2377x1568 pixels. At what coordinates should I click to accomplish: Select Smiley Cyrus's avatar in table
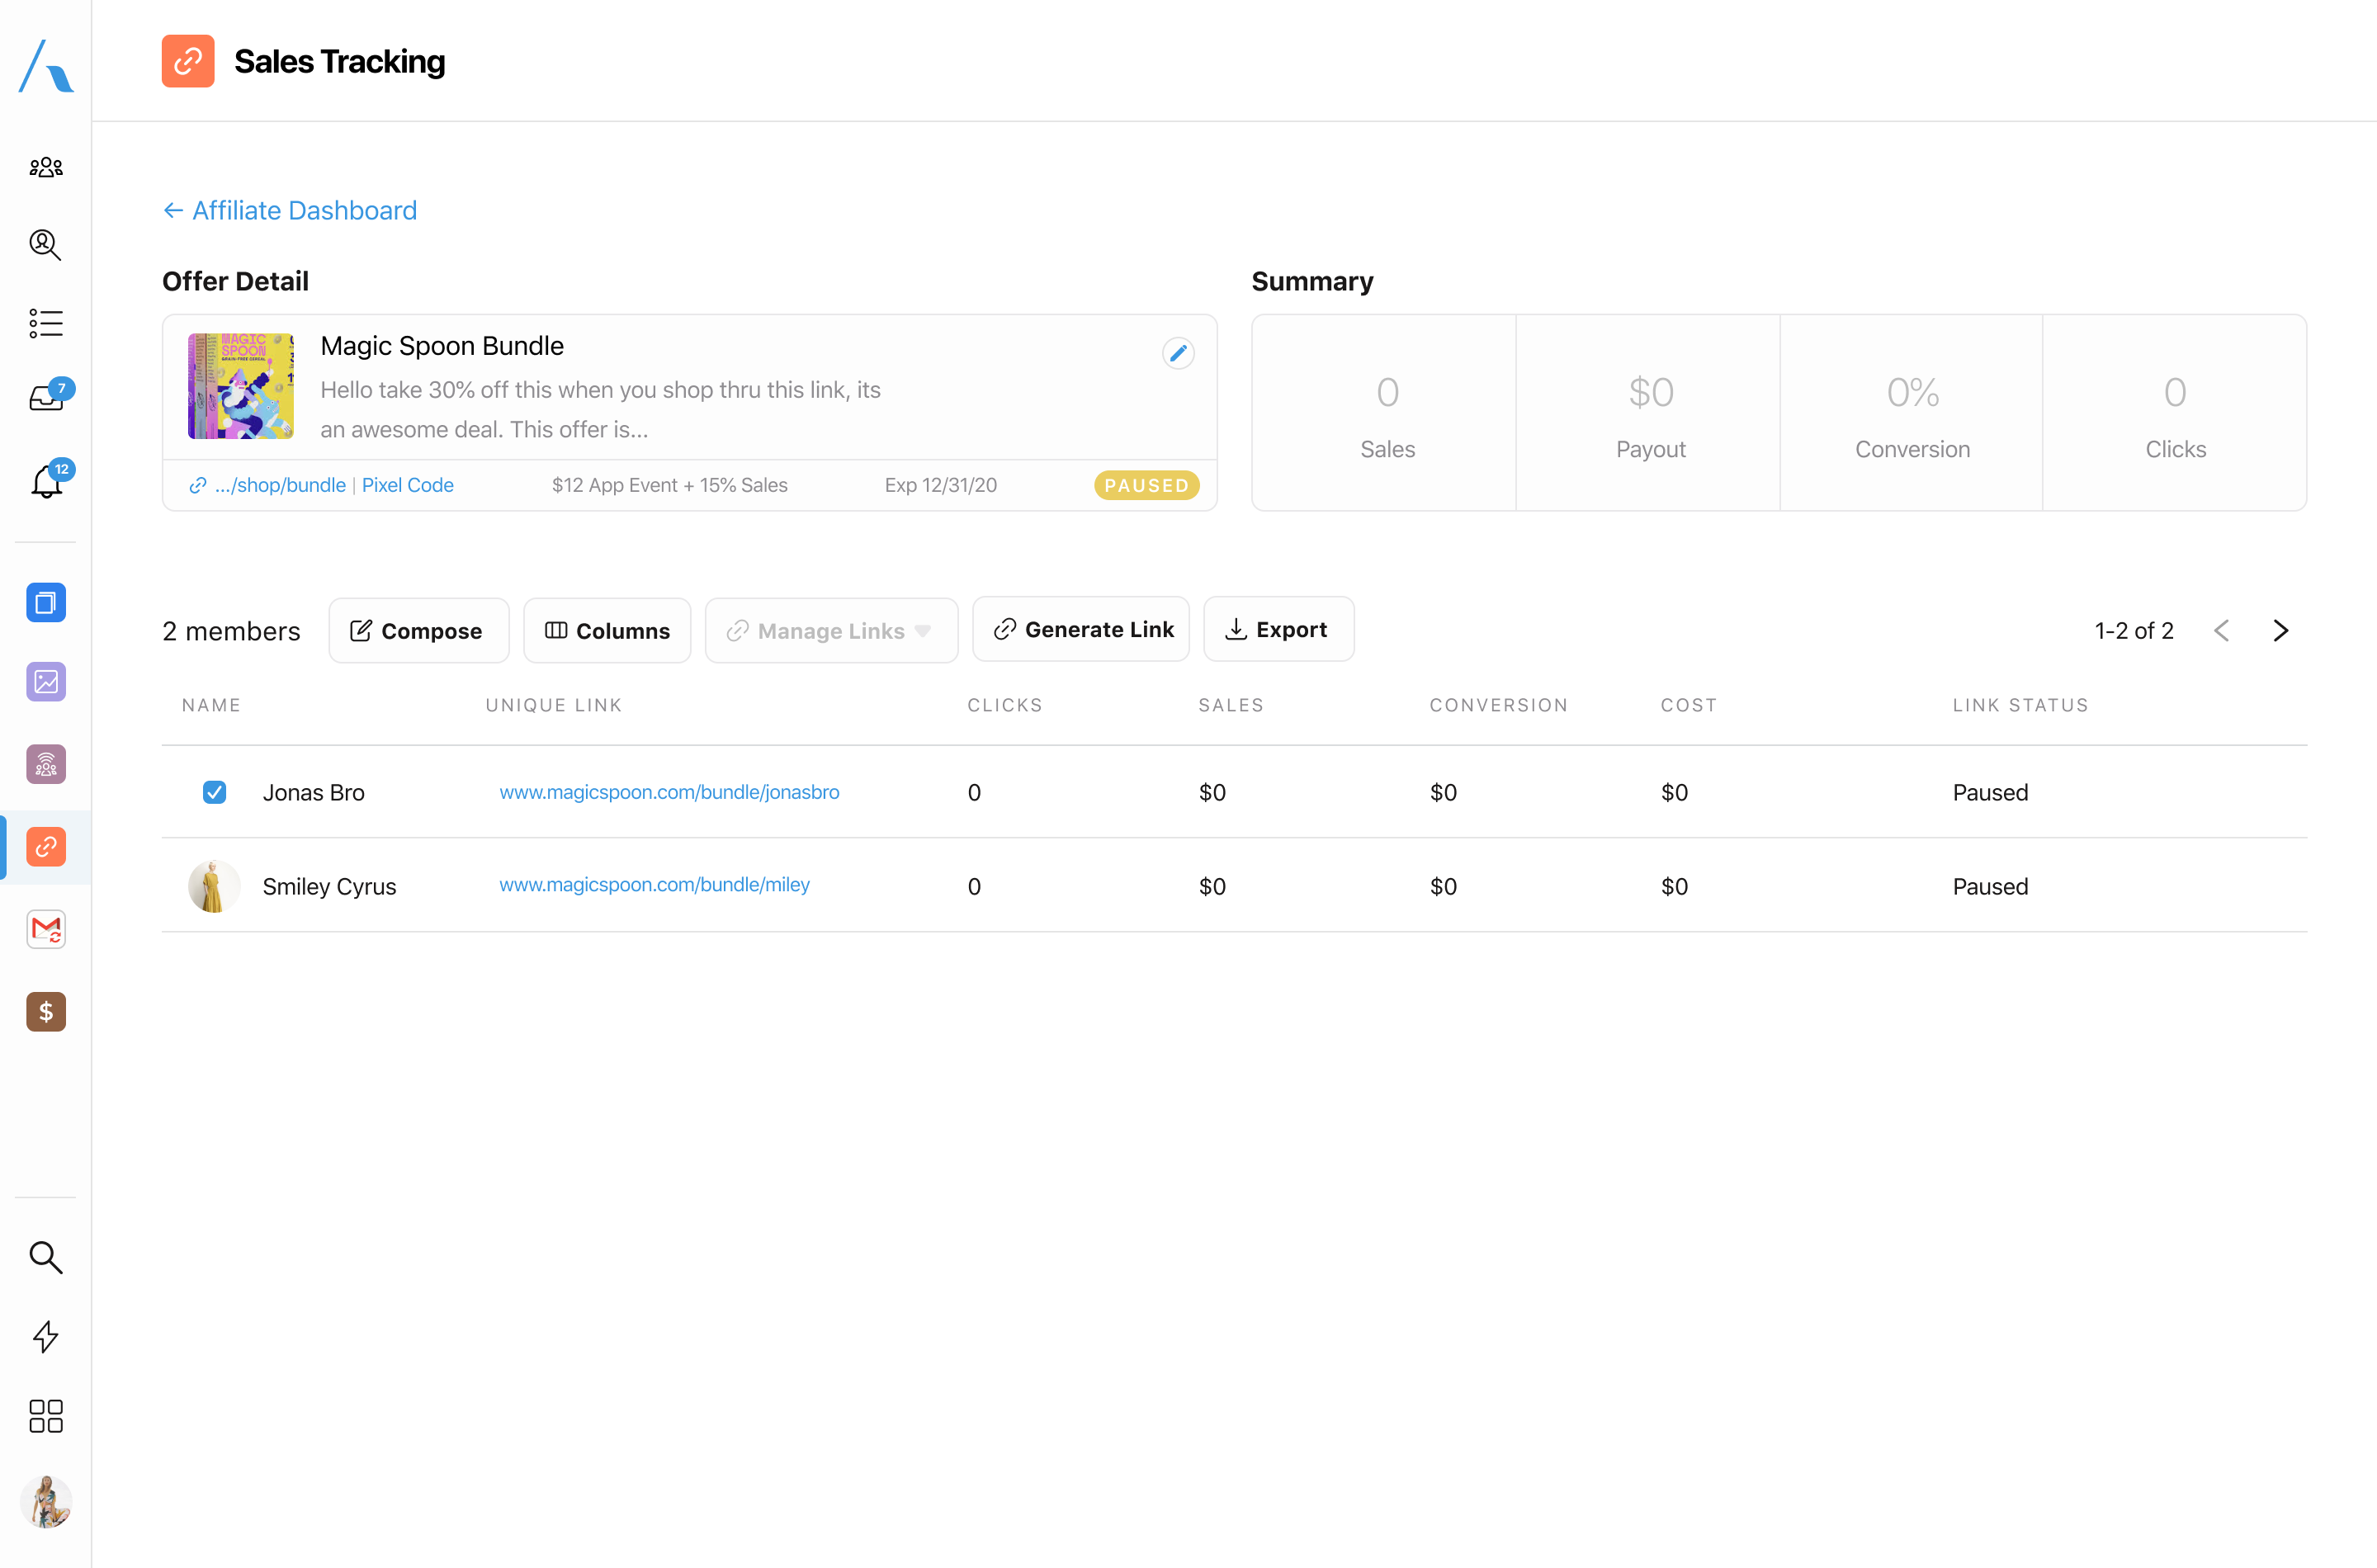pos(213,886)
